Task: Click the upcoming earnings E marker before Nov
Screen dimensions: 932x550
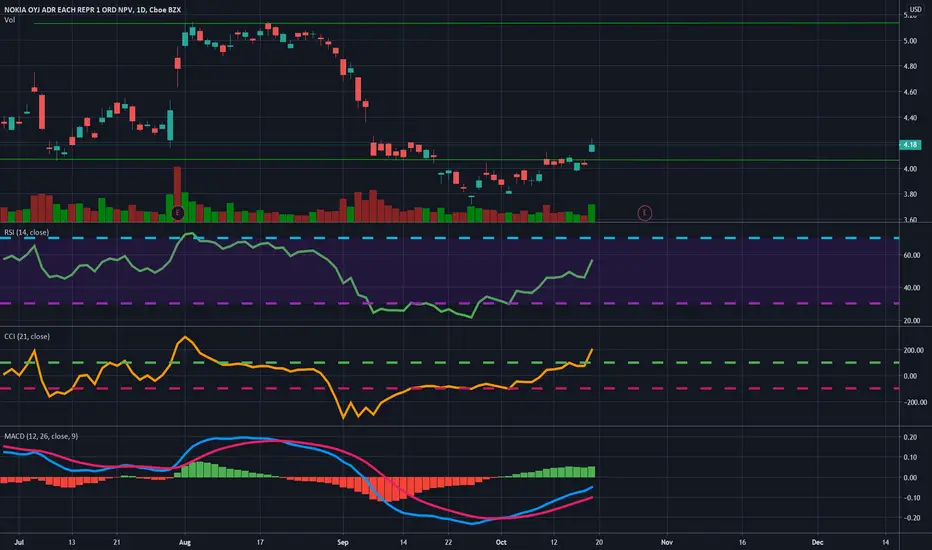Action: point(644,213)
